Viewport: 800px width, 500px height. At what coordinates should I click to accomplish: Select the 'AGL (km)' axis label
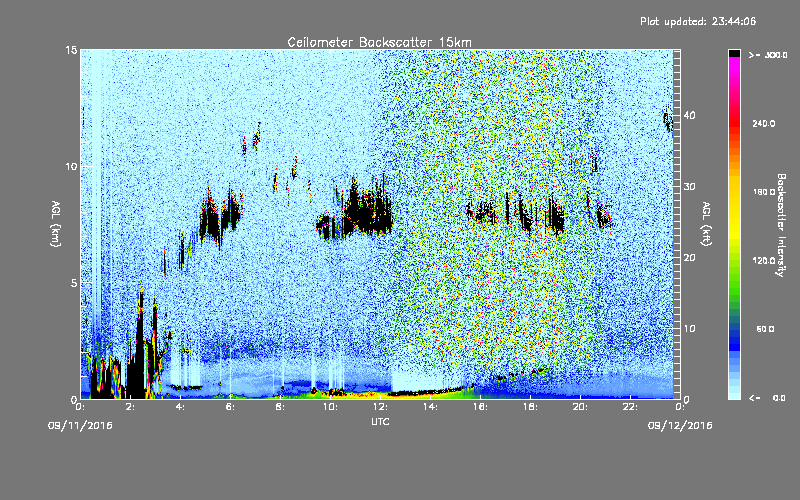(x=56, y=224)
